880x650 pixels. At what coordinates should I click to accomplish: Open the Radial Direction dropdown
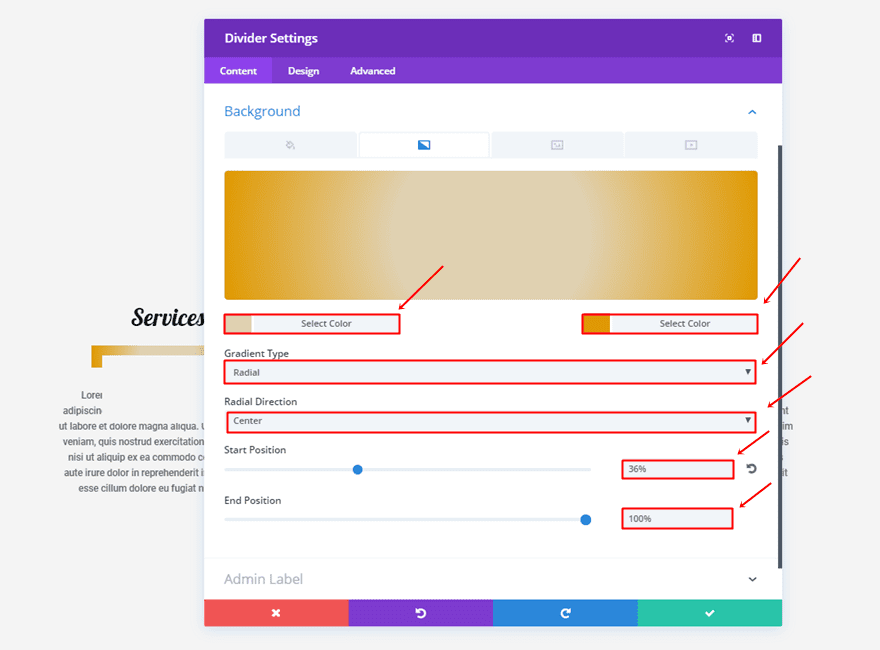(x=491, y=422)
